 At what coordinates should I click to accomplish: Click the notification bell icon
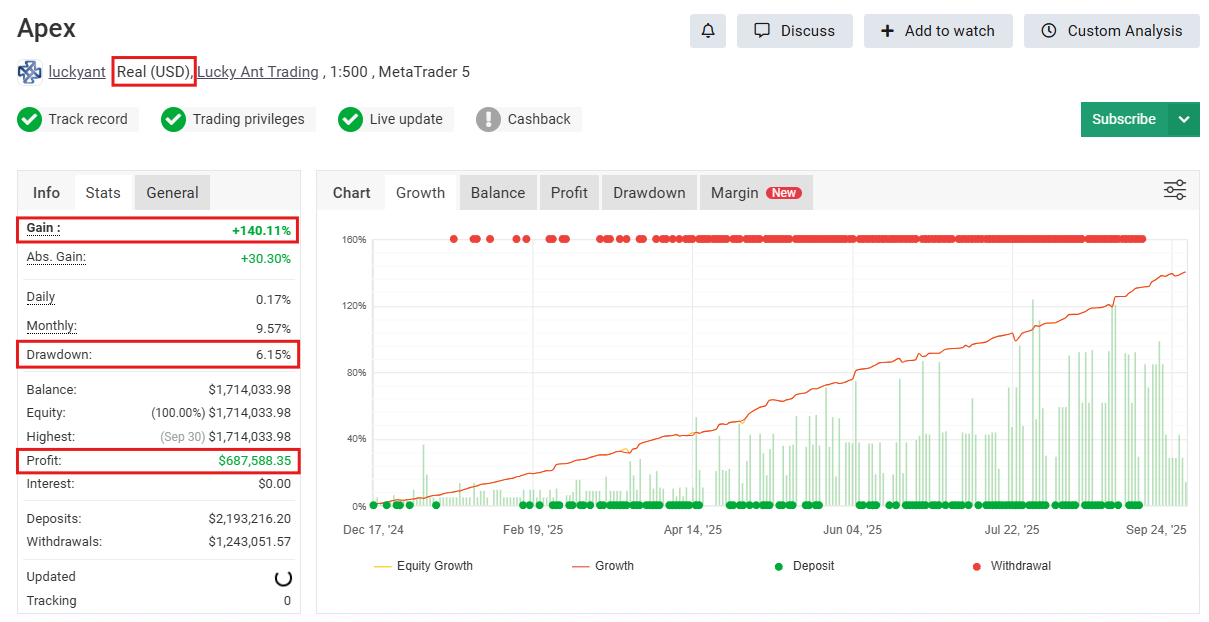(x=708, y=31)
